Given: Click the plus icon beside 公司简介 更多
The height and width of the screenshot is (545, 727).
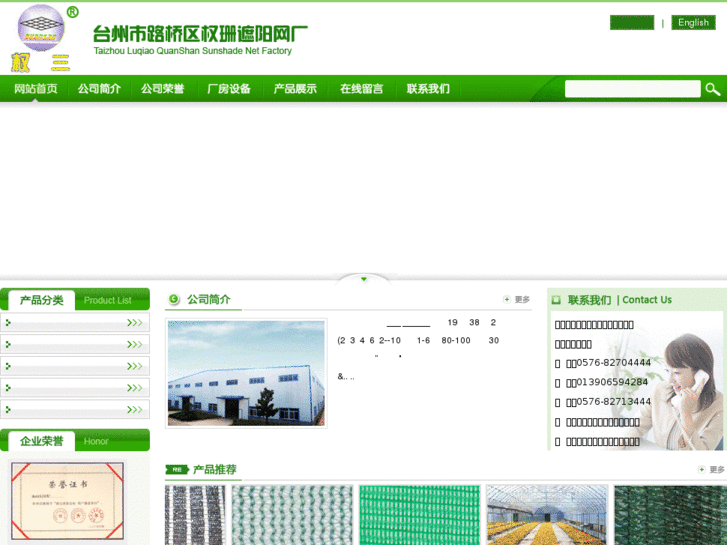Looking at the screenshot, I should pyautogui.click(x=506, y=299).
